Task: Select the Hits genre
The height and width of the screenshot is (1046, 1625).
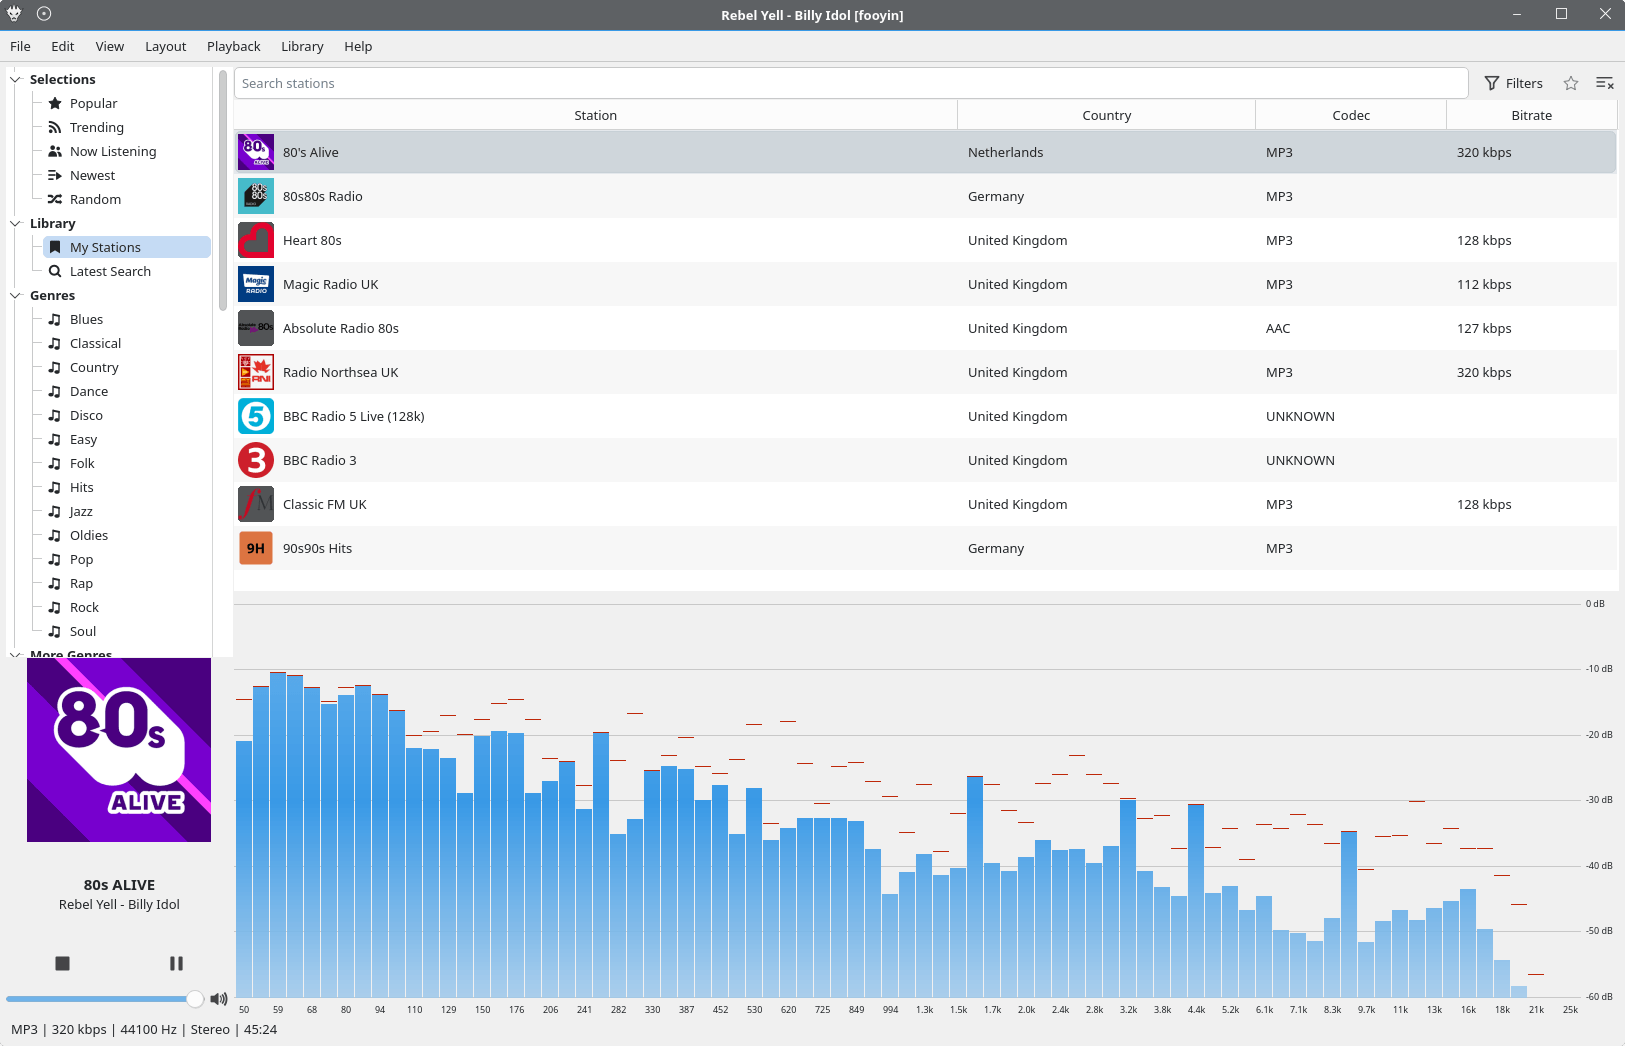Action: pos(82,487)
